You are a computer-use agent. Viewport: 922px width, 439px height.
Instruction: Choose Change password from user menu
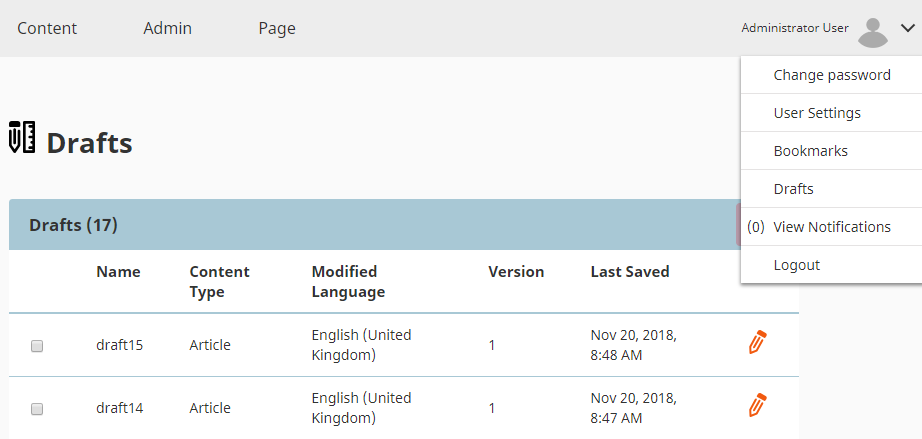pyautogui.click(x=832, y=75)
